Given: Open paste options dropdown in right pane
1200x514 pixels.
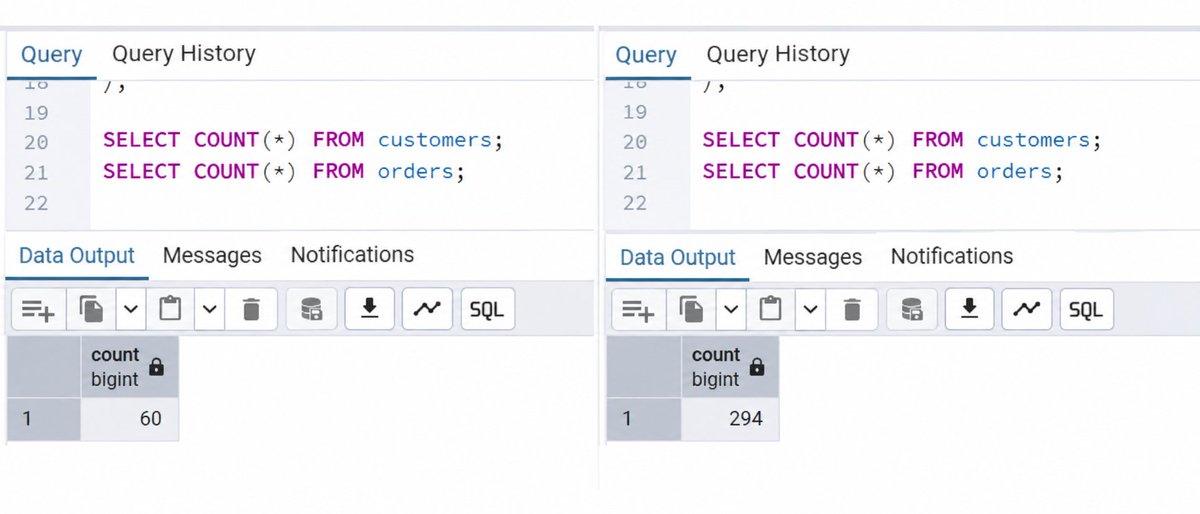Looking at the screenshot, I should (809, 310).
